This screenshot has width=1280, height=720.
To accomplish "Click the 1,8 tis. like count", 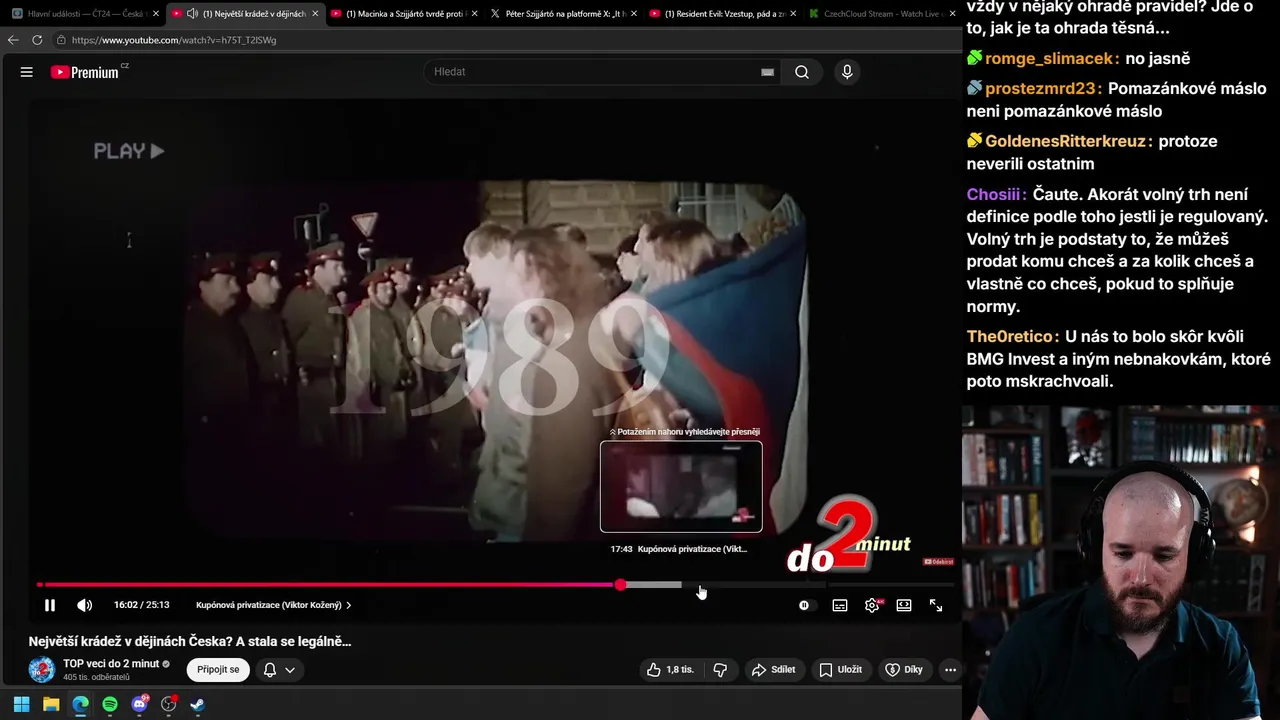I will tap(680, 670).
